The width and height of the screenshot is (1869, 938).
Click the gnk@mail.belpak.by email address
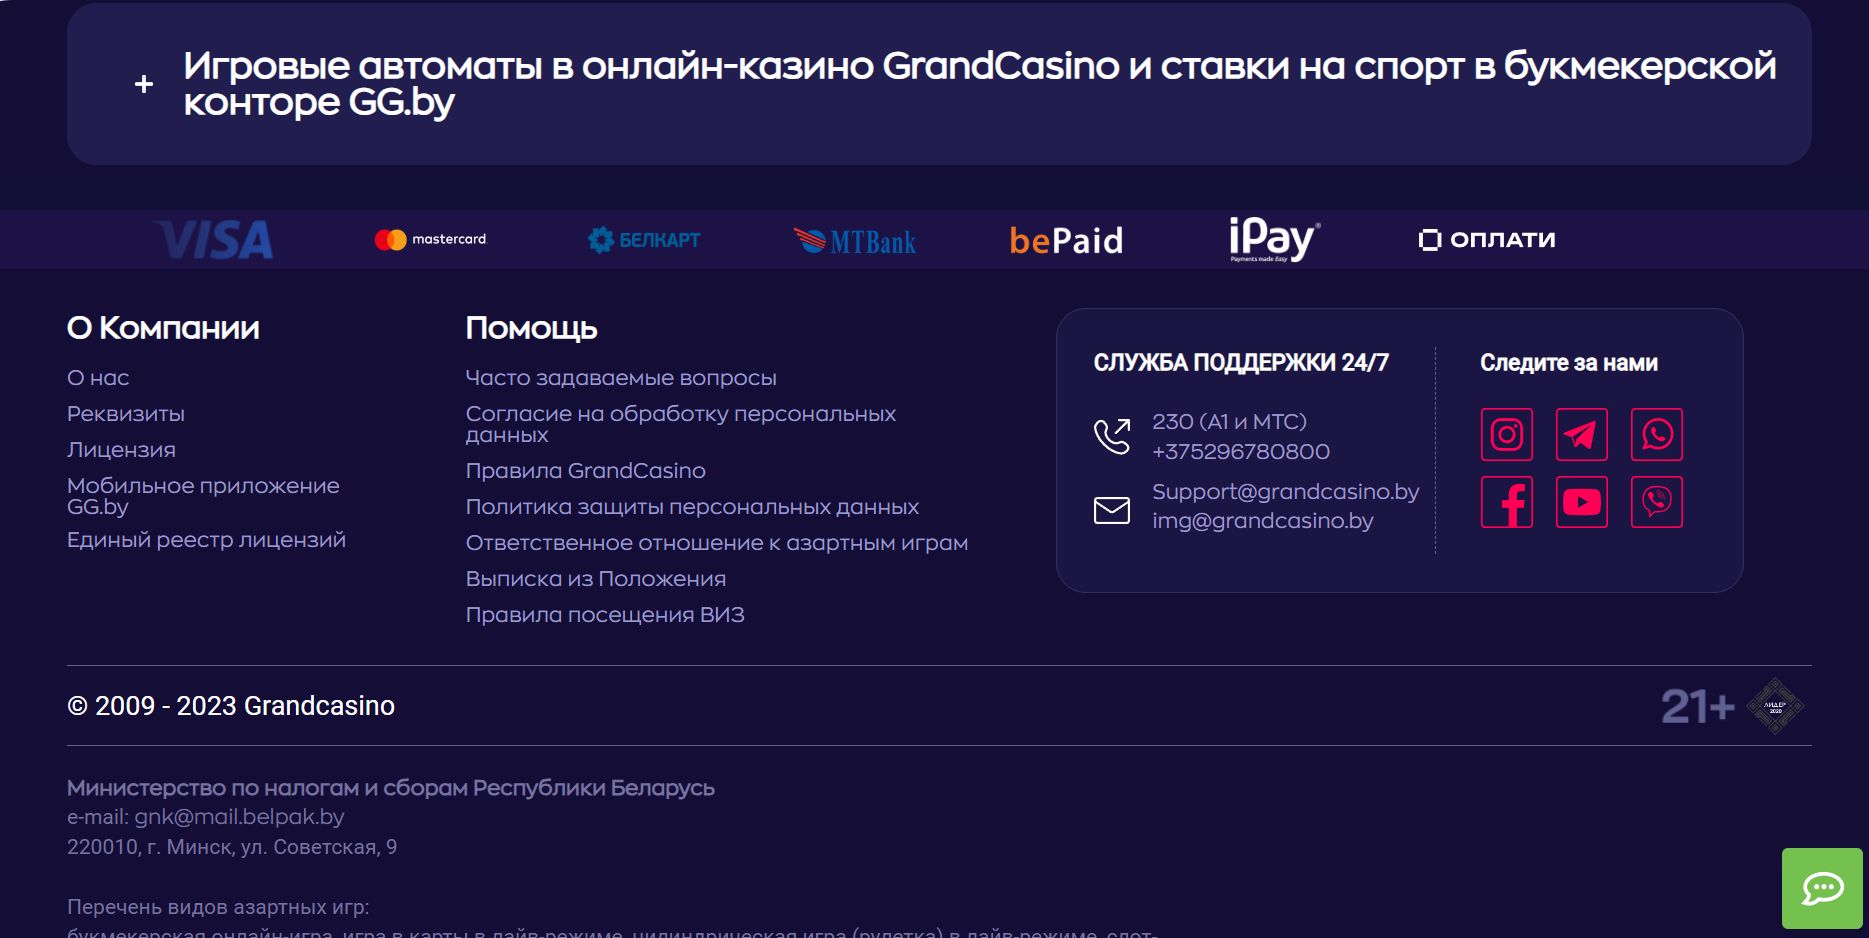[x=239, y=817]
